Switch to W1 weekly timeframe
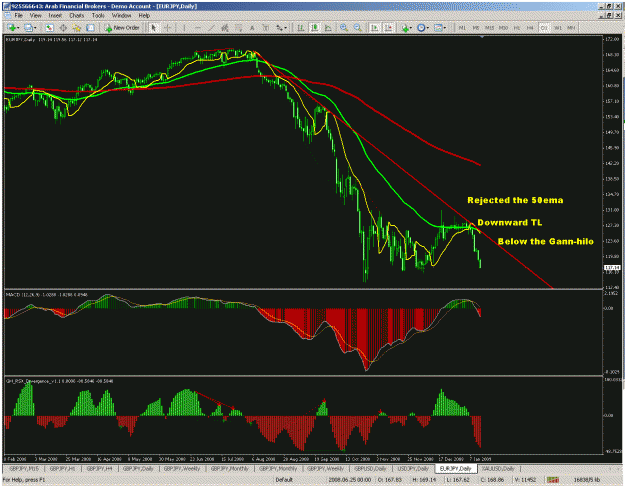625x486 pixels. 558,28
